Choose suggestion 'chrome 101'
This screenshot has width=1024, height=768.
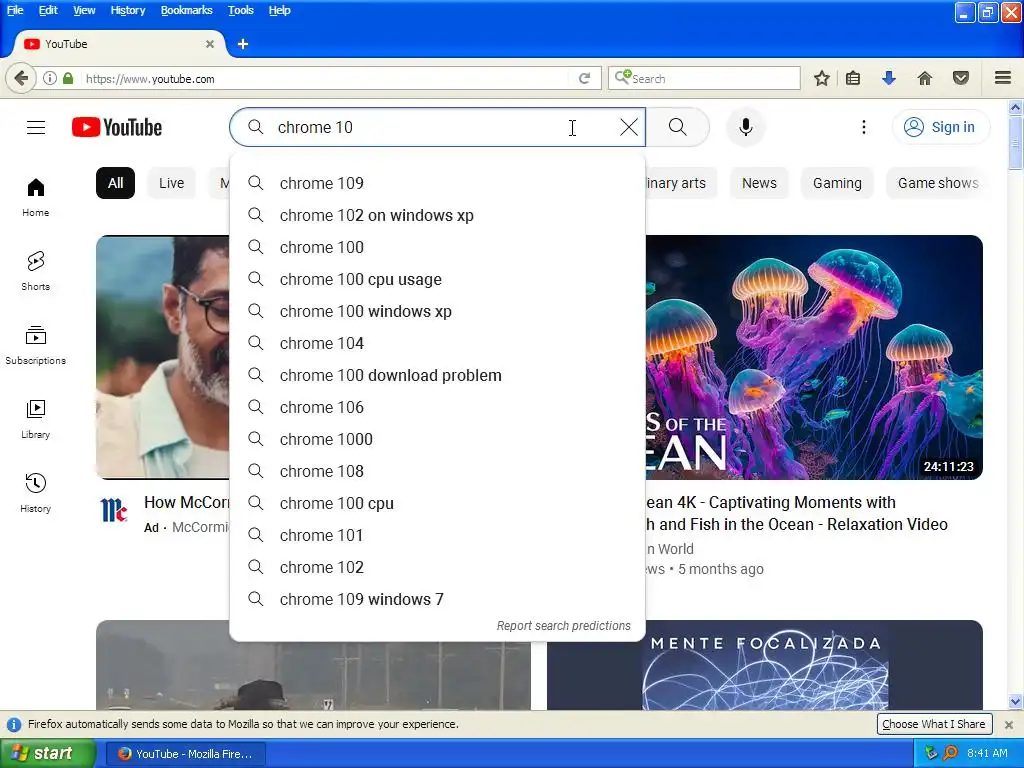[x=438, y=535]
